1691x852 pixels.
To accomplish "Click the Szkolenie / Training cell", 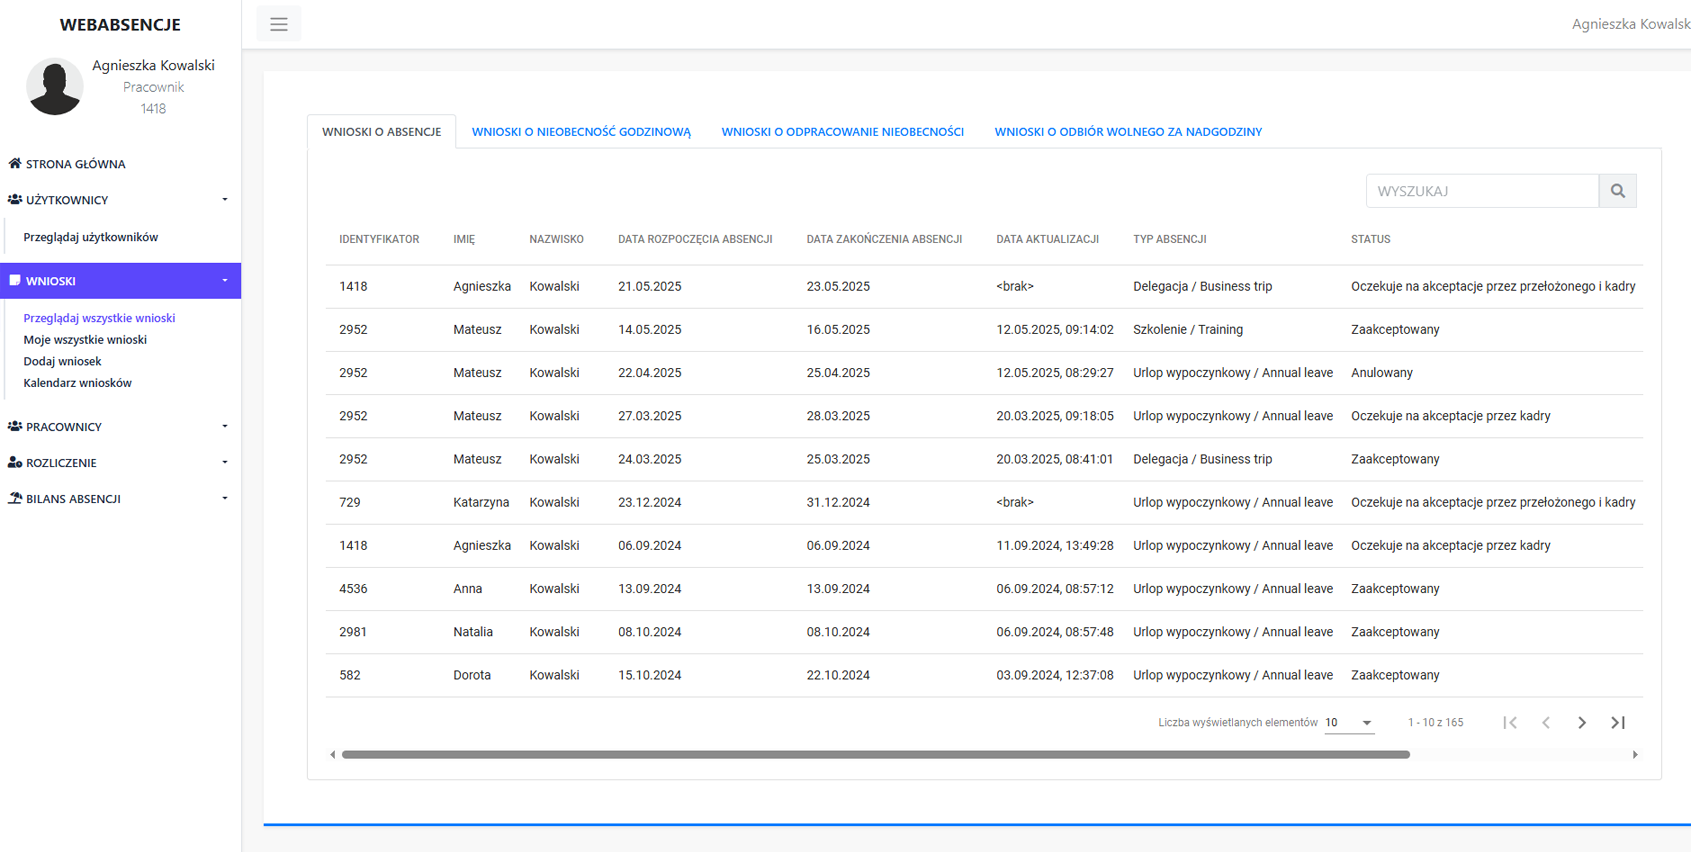I will point(1188,330).
